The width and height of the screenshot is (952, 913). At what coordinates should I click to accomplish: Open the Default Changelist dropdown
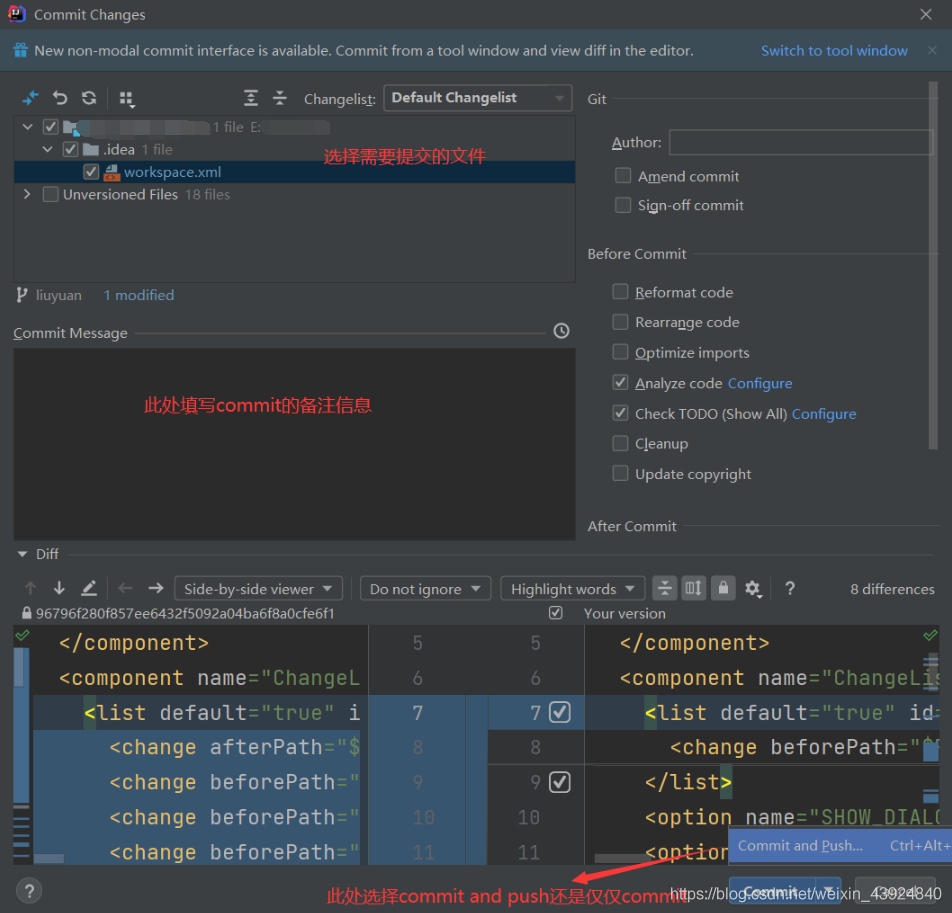pyautogui.click(x=477, y=98)
